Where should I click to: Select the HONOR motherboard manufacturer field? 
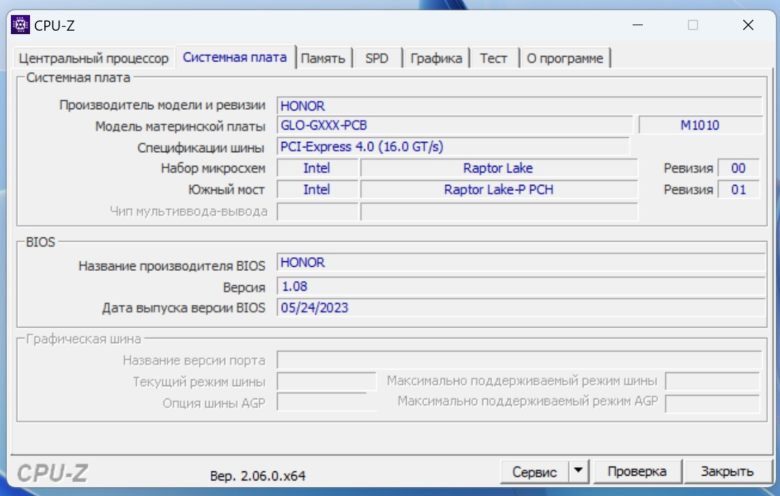click(x=519, y=105)
